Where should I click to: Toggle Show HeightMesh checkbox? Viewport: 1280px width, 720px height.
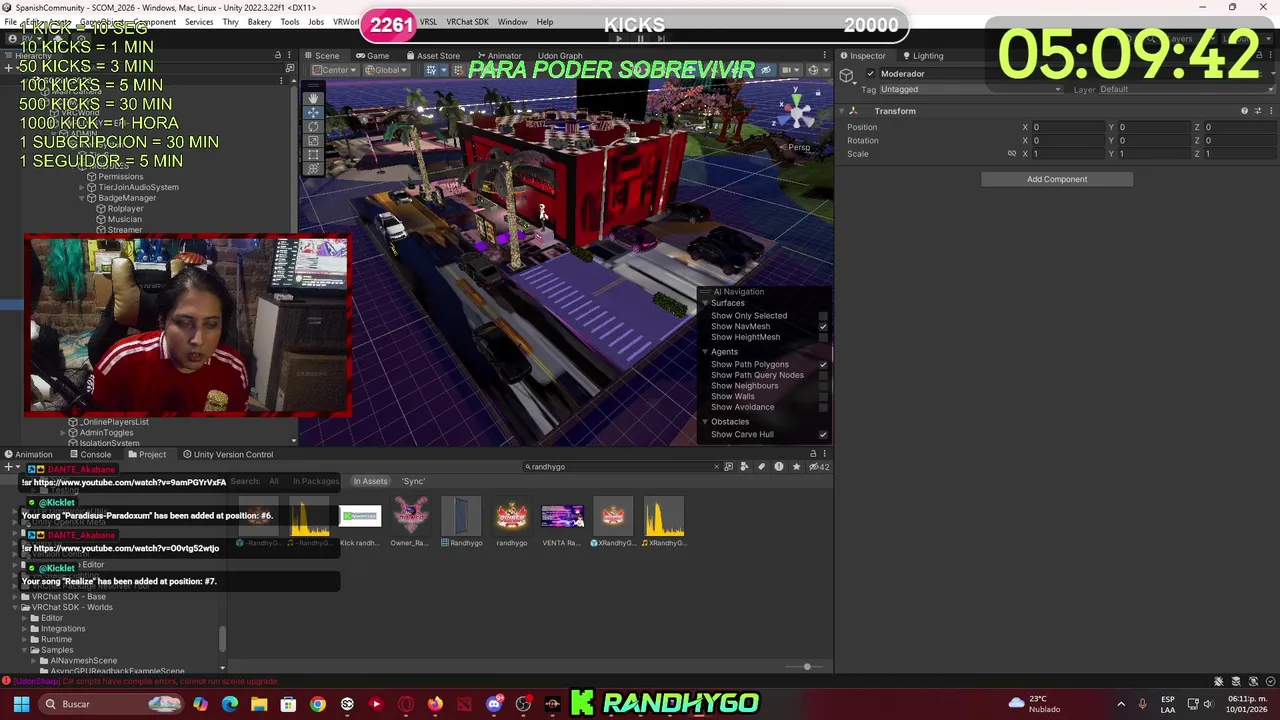[x=823, y=338]
